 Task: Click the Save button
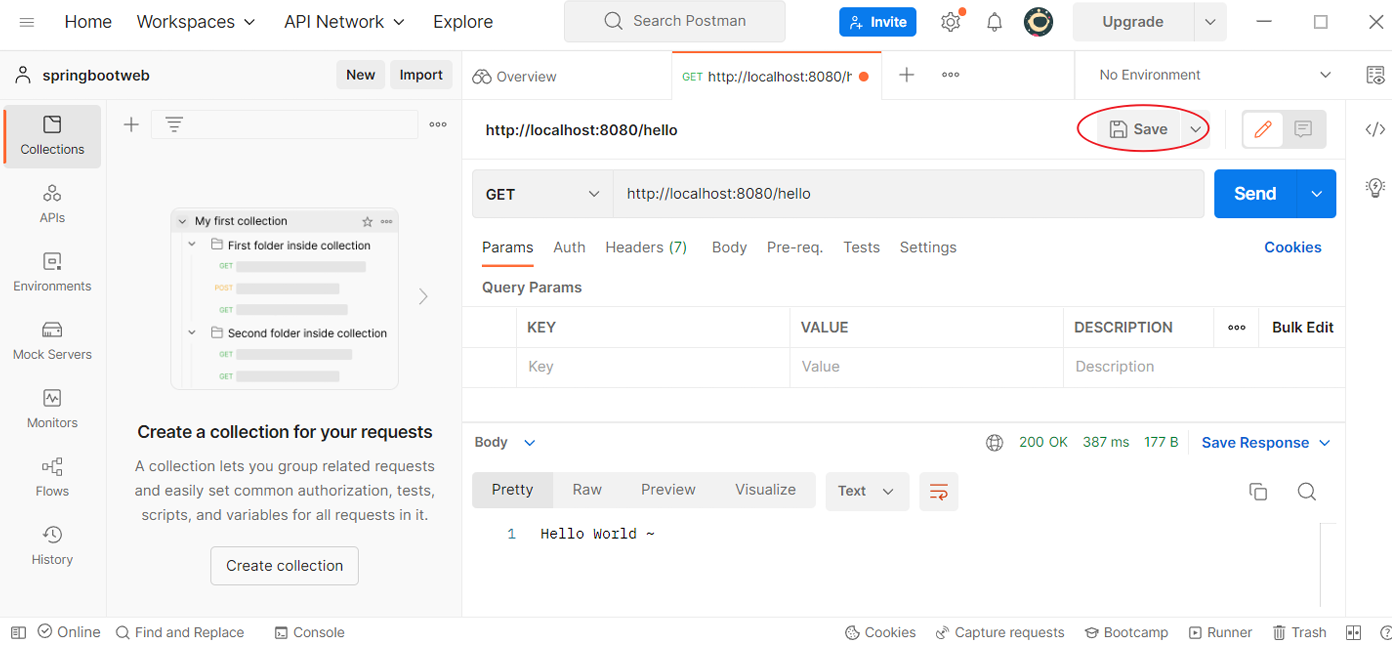pyautogui.click(x=1139, y=129)
